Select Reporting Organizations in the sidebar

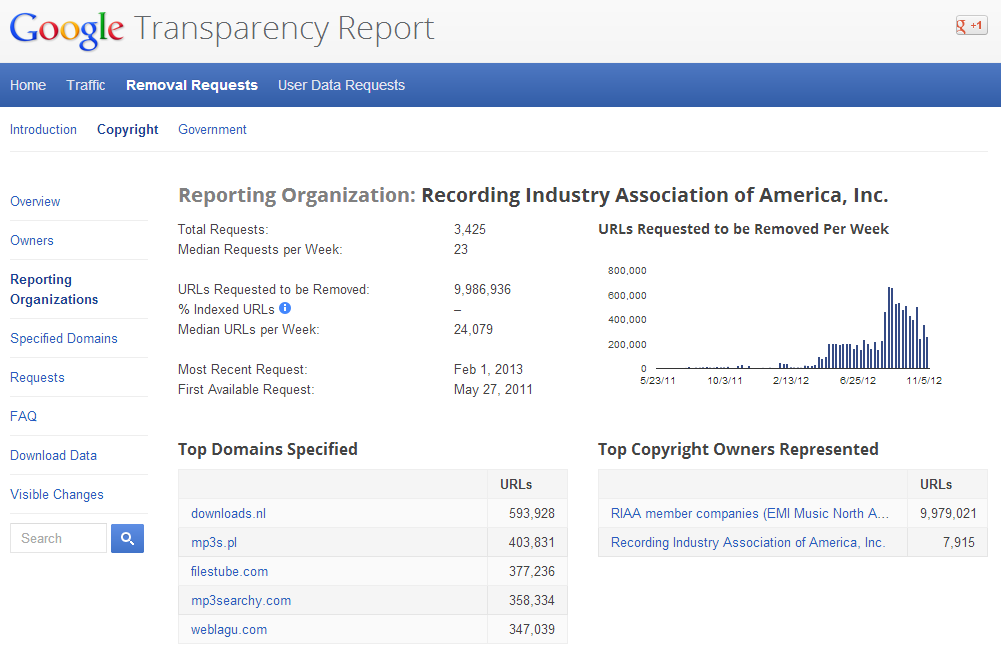click(x=54, y=289)
